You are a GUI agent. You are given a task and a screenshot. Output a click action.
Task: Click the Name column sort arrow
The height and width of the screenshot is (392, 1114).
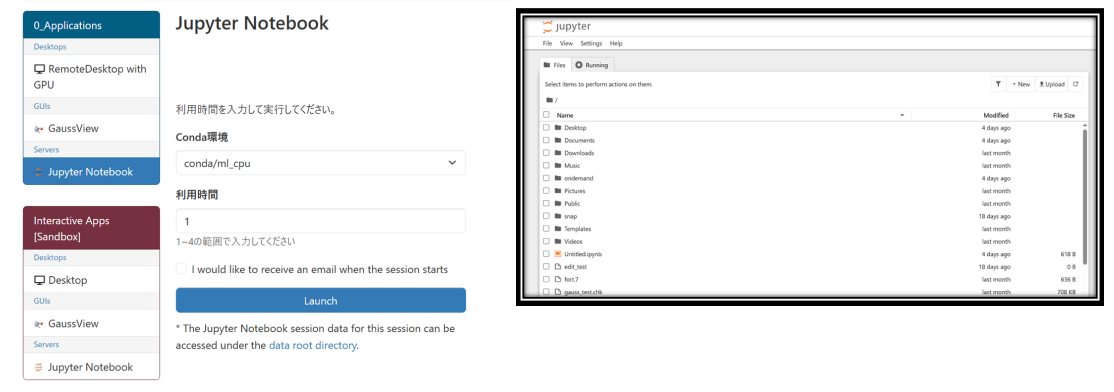[x=902, y=115]
